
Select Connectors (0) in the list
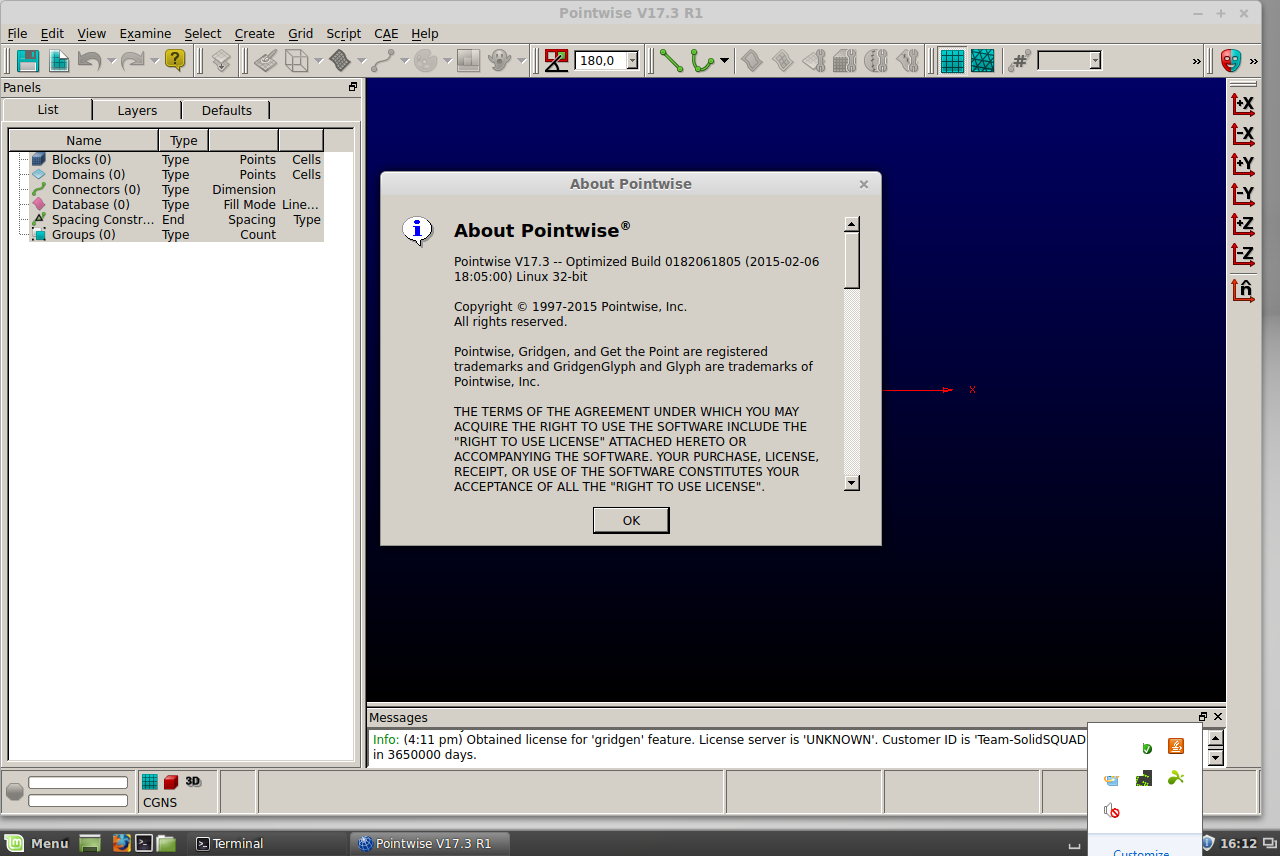click(96, 189)
